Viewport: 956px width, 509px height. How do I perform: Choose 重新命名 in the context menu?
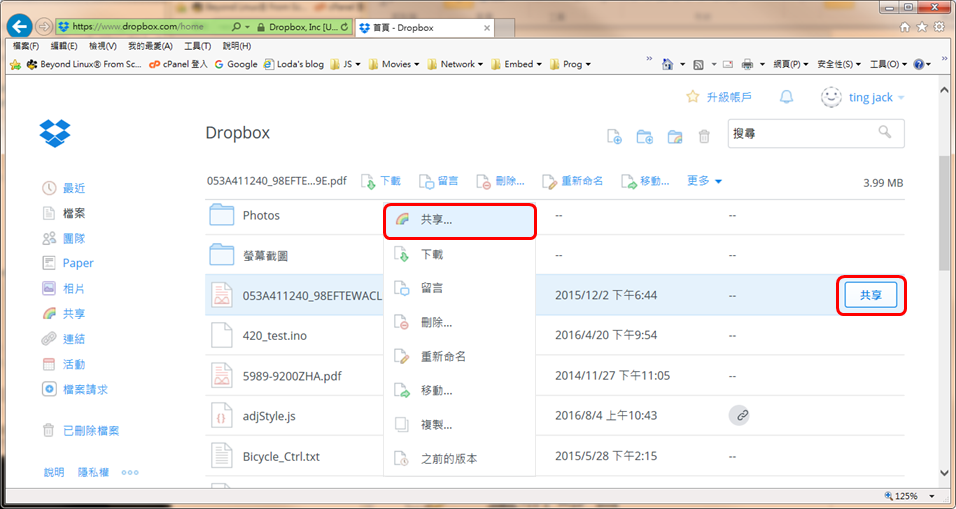click(x=460, y=357)
